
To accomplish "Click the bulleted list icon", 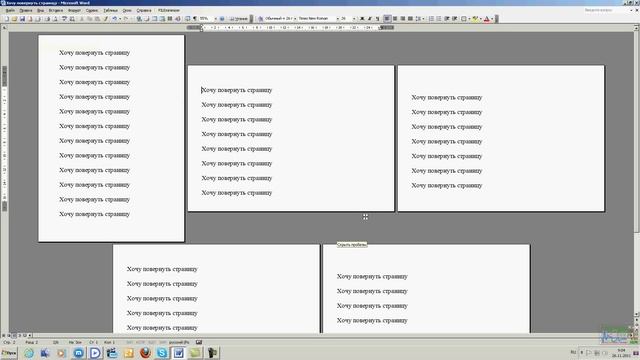I will (439, 19).
